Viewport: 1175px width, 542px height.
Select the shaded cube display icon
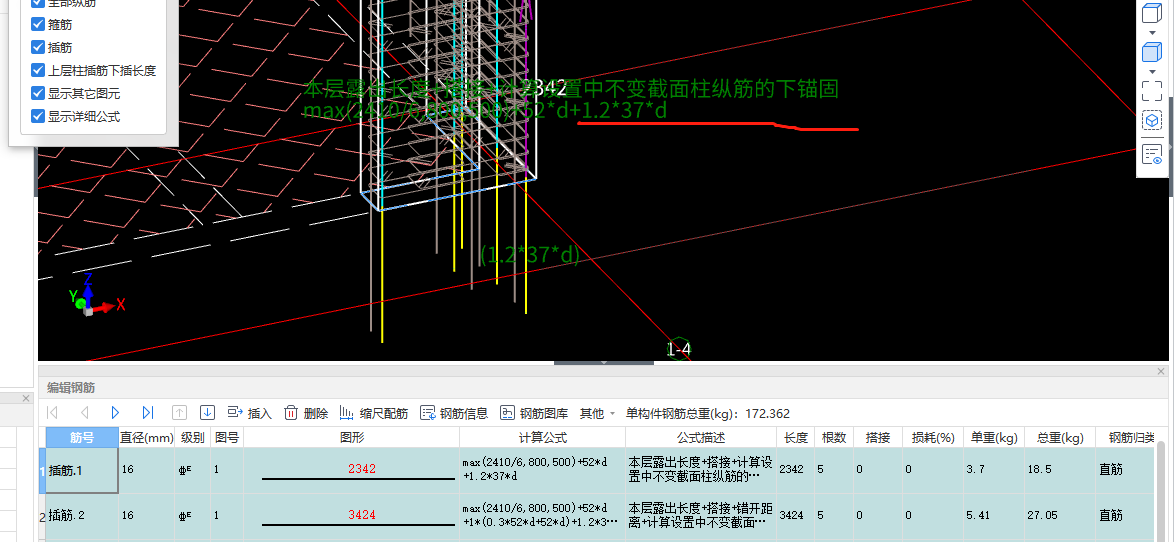click(1151, 52)
